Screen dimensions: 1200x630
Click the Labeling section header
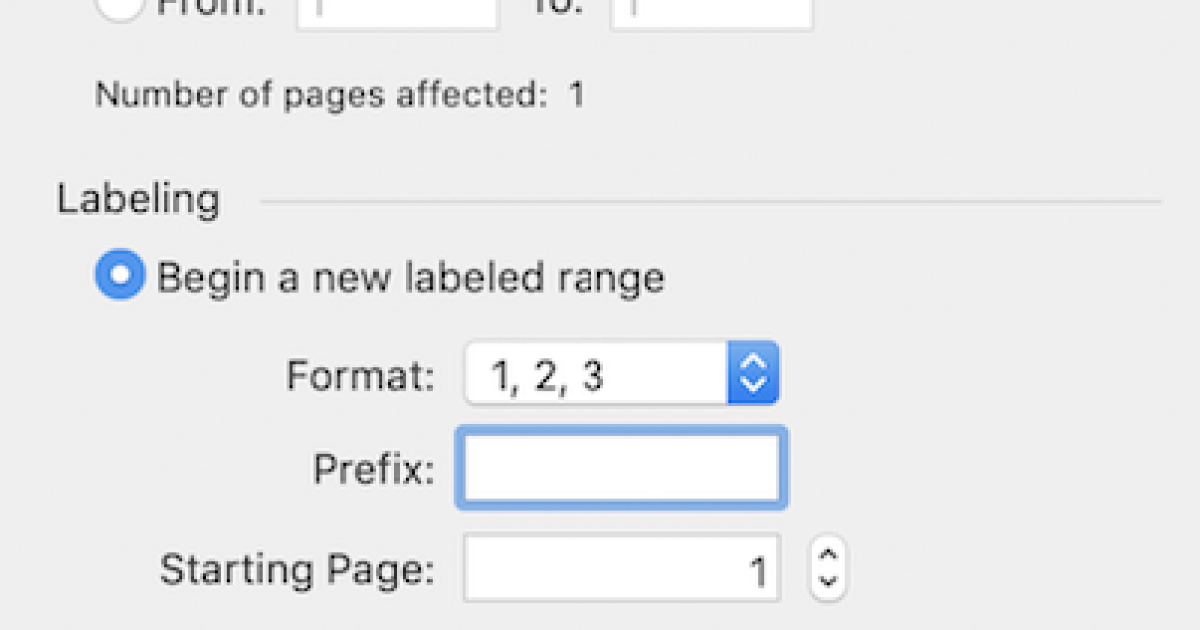138,198
